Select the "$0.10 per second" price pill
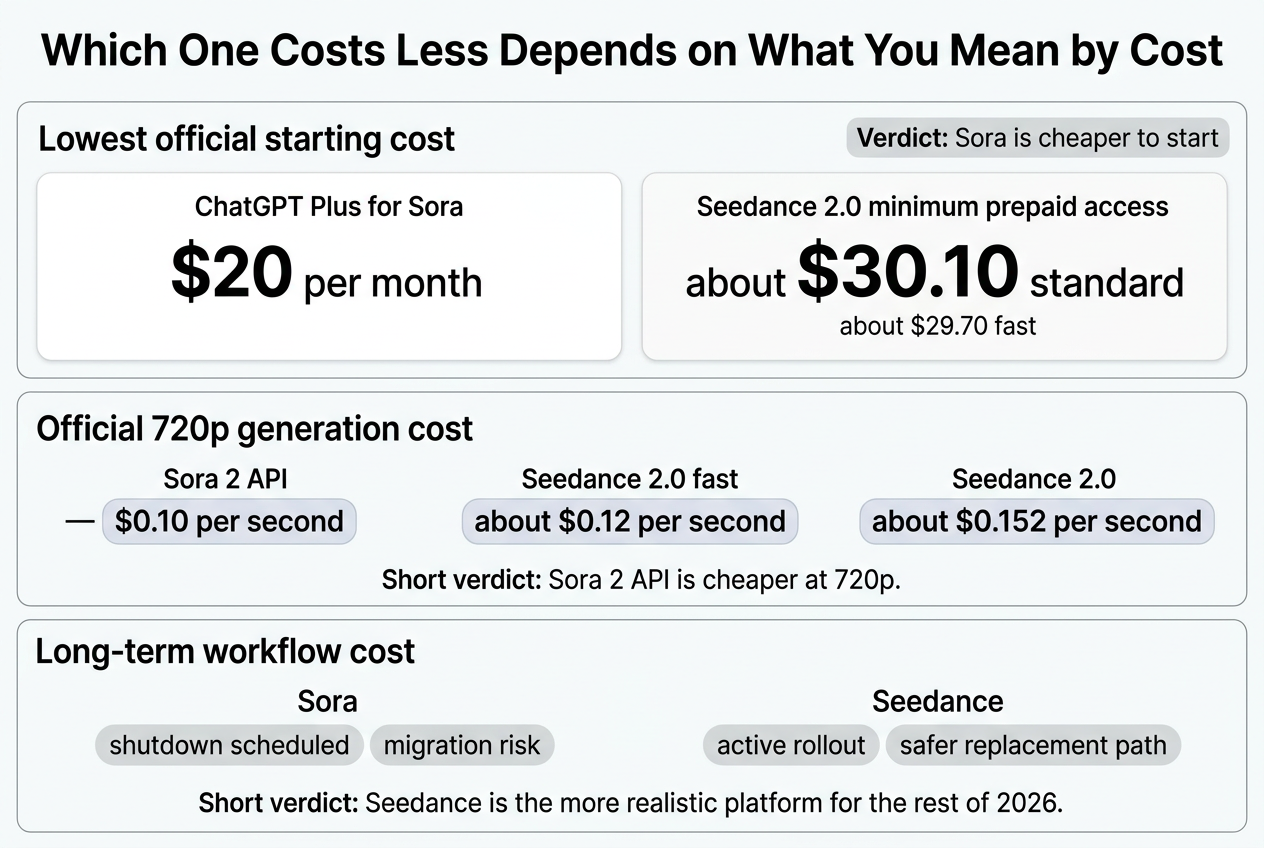Viewport: 1264px width, 848px height. coord(229,521)
